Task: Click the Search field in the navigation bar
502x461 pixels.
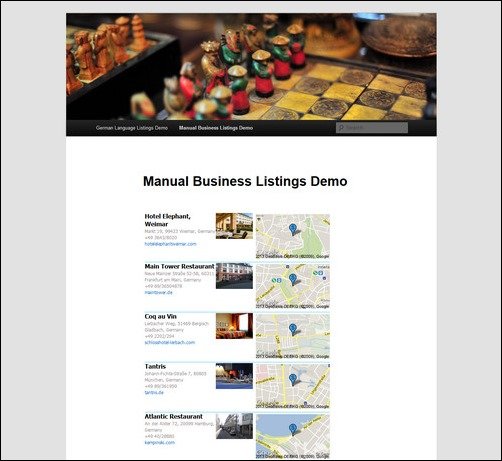Action: tap(372, 128)
